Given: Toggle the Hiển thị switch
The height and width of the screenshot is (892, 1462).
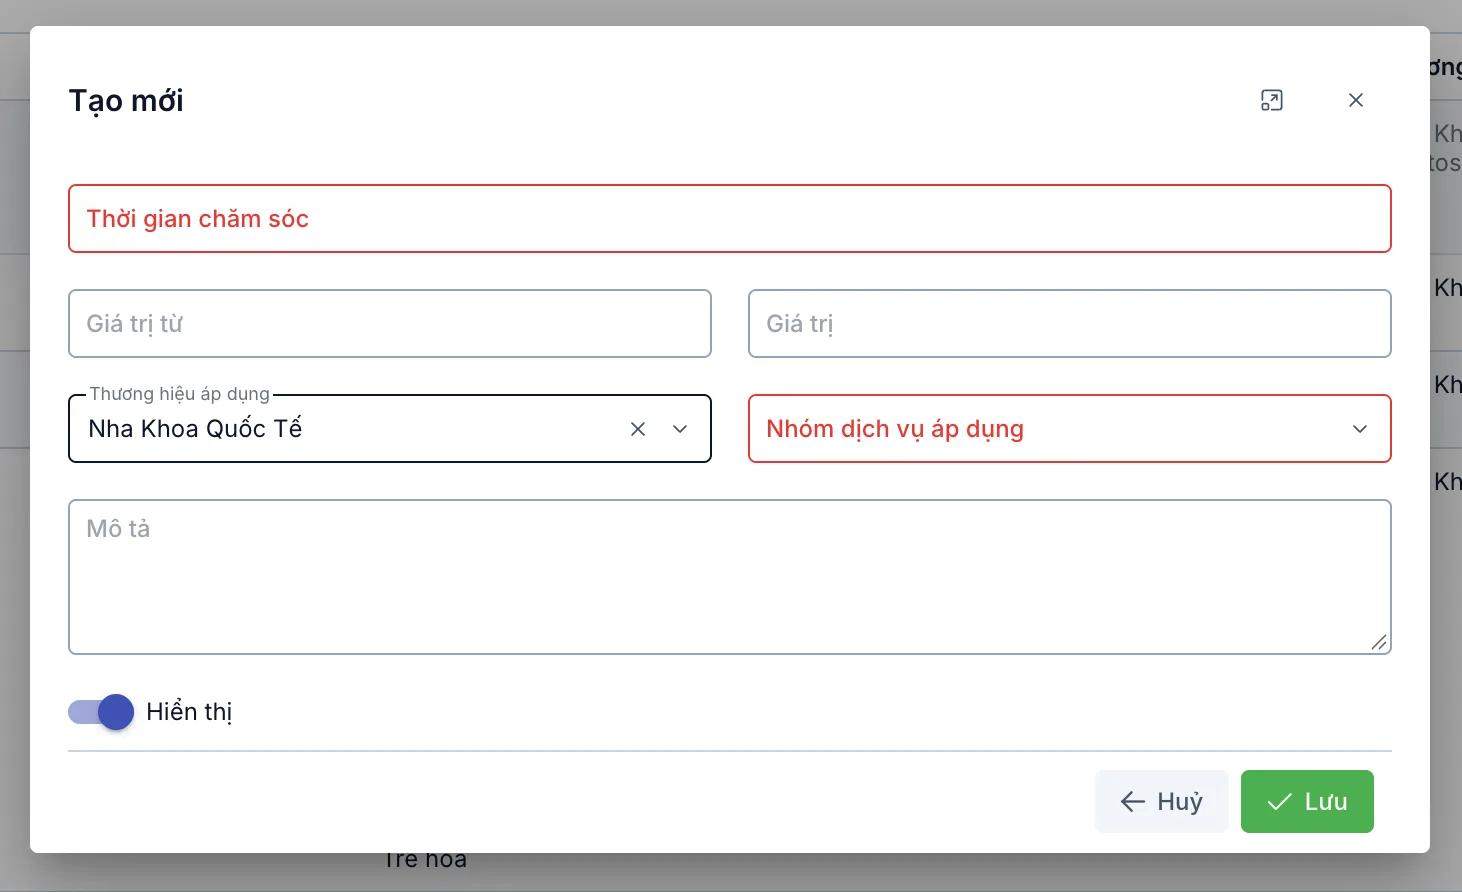Looking at the screenshot, I should pos(101,712).
